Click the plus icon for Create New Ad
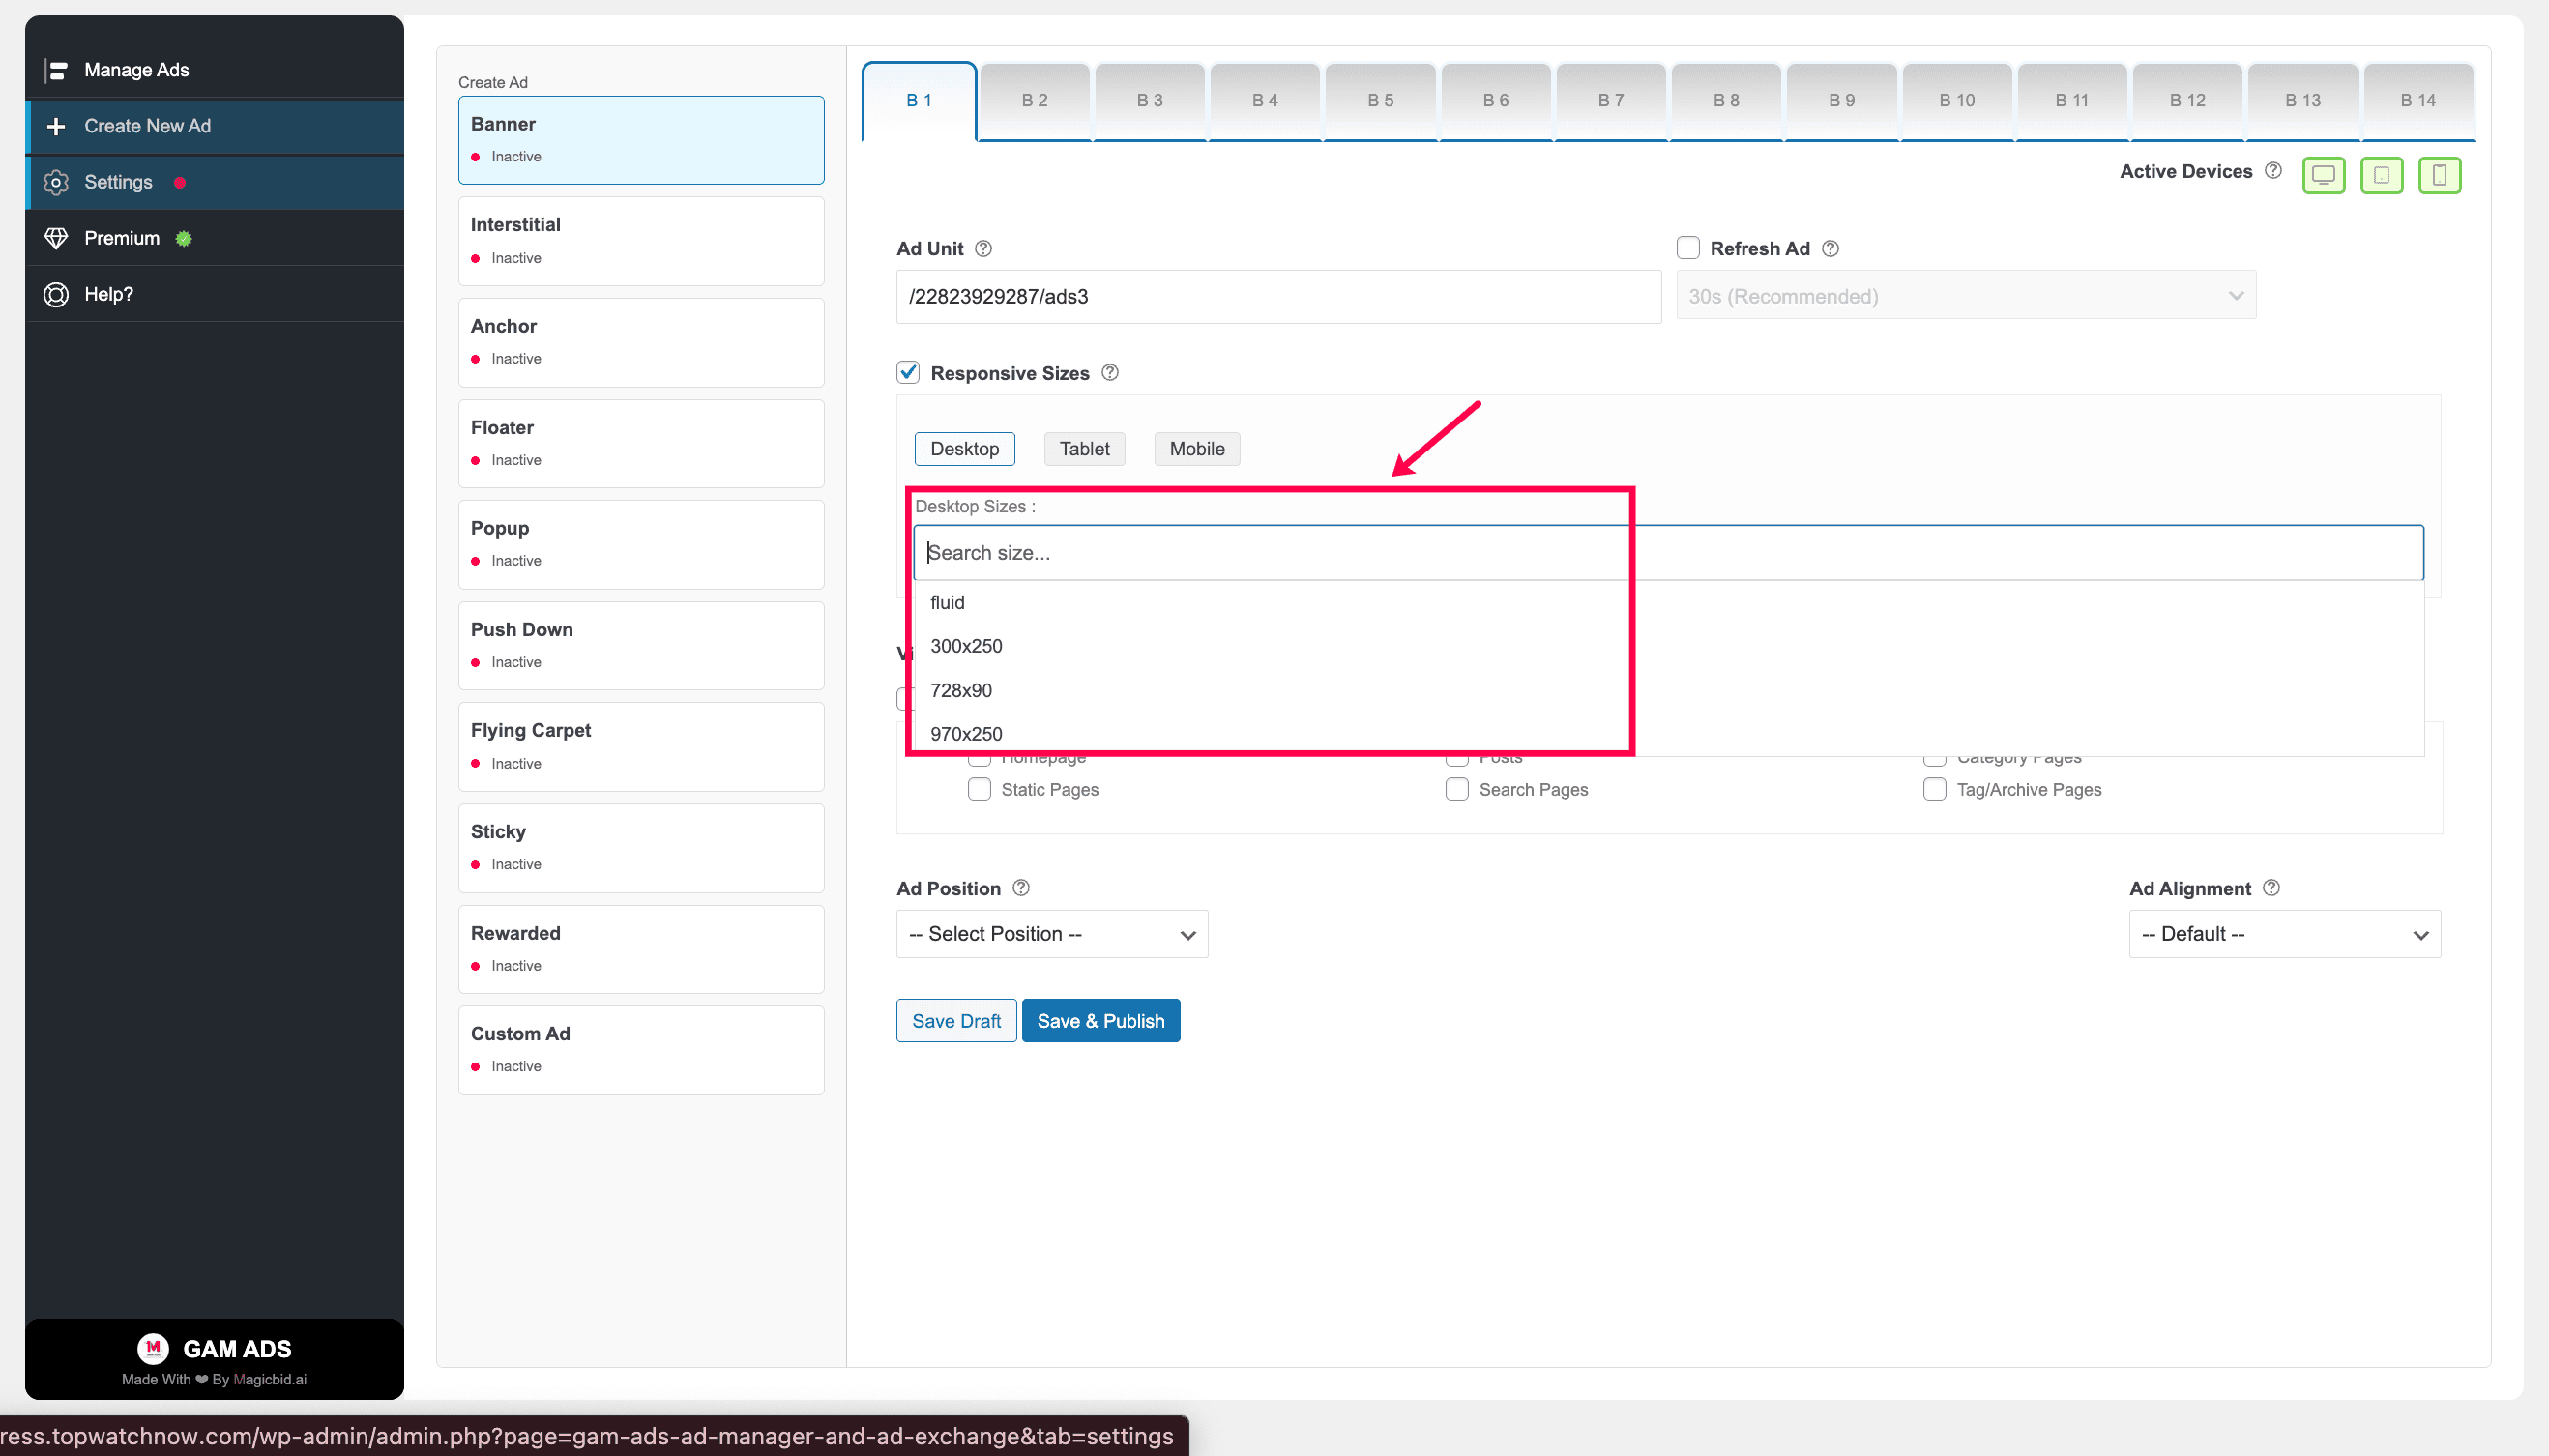The width and height of the screenshot is (2549, 1456). 56,126
